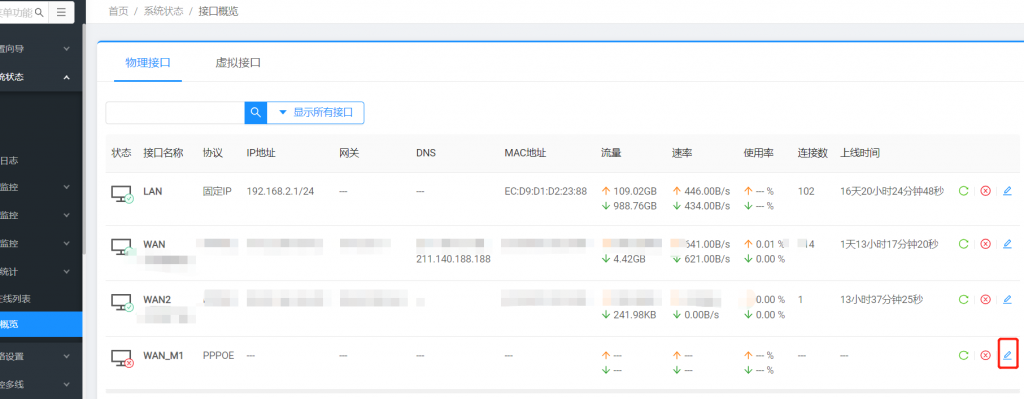
Task: Click the WAN2 uptime 13小时37分钟25秒
Action: coord(882,300)
